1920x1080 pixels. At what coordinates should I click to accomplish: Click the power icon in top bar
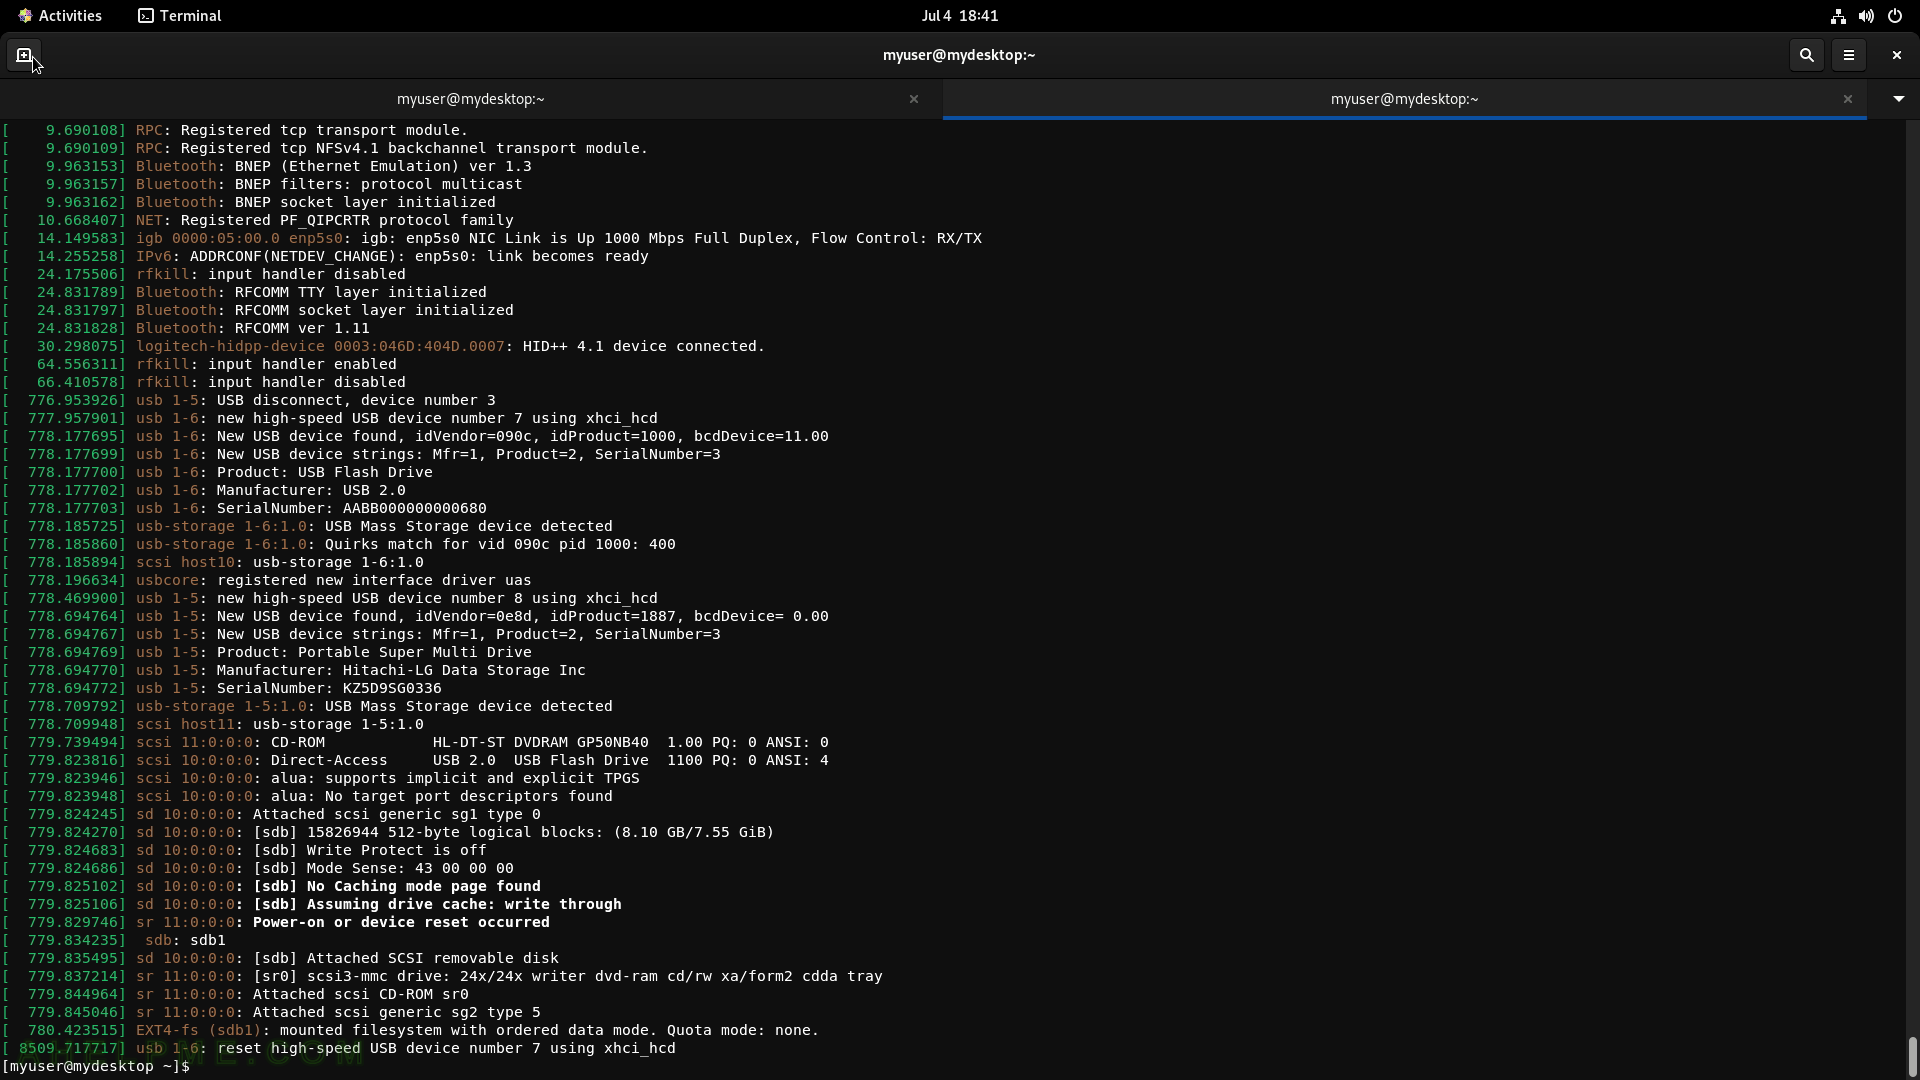click(x=1894, y=16)
